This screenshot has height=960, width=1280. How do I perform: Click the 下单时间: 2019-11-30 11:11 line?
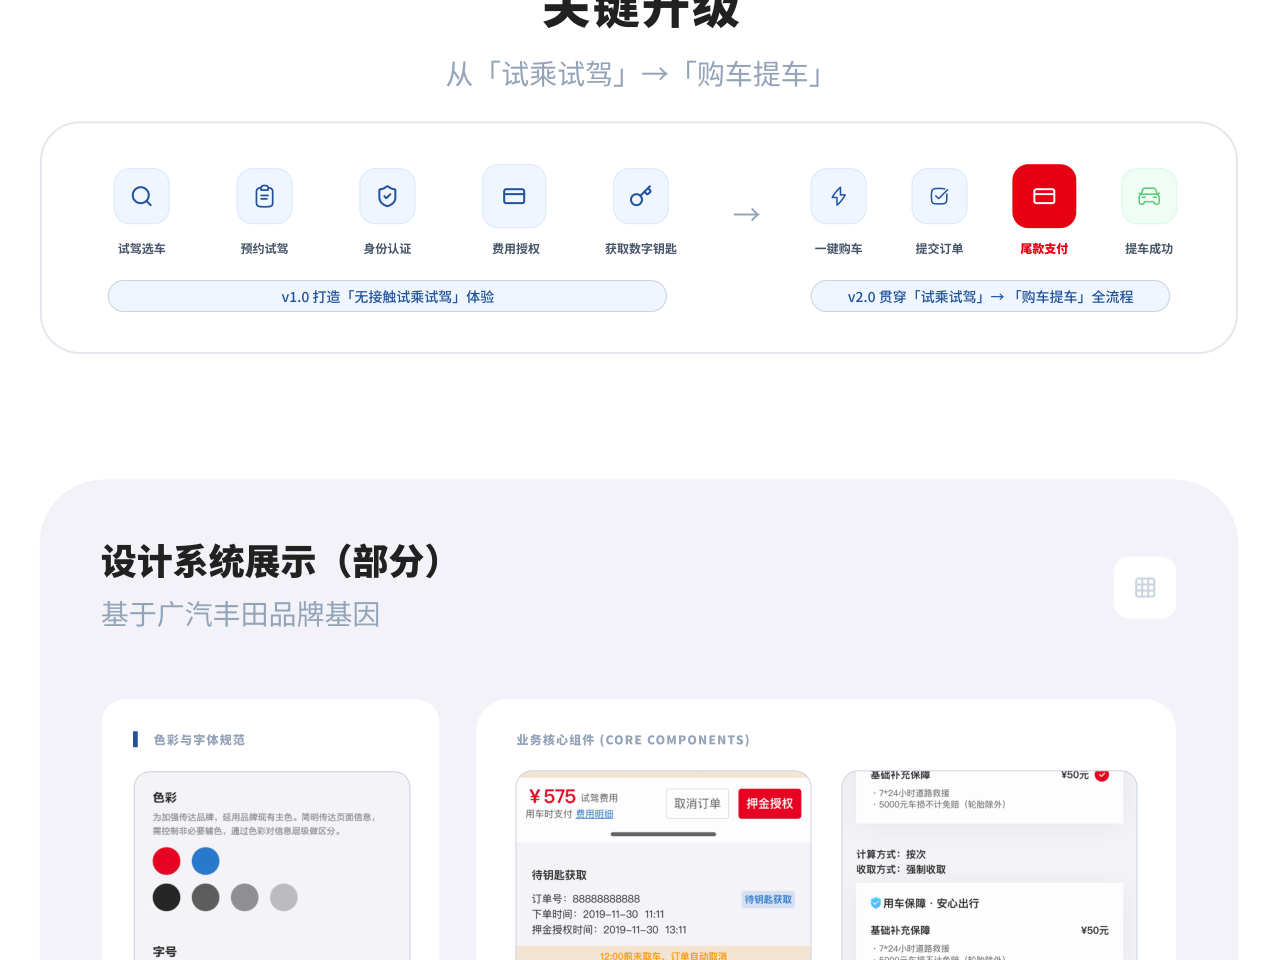coord(598,914)
